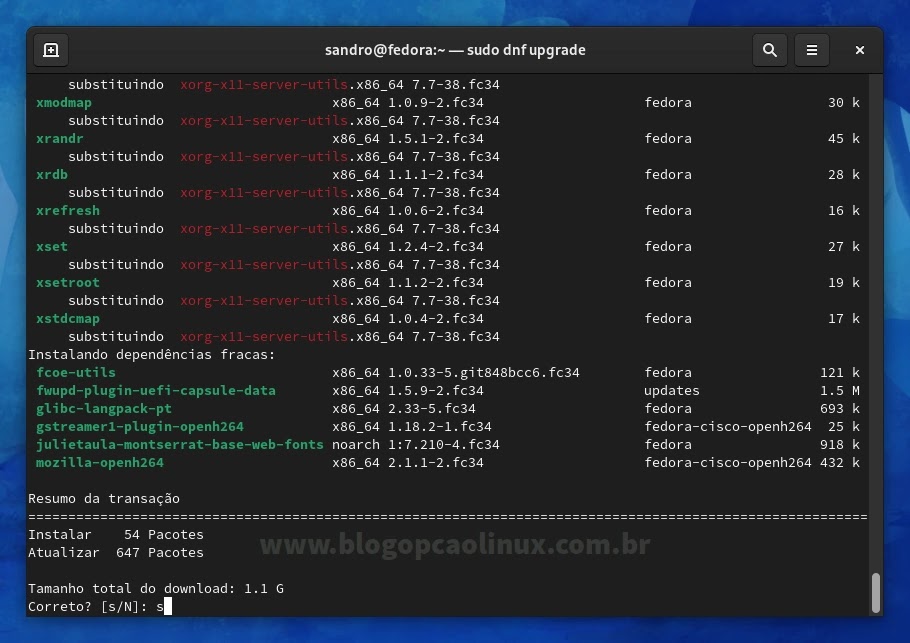Click the fcoe-utils package name
The width and height of the screenshot is (910, 643).
point(76,373)
